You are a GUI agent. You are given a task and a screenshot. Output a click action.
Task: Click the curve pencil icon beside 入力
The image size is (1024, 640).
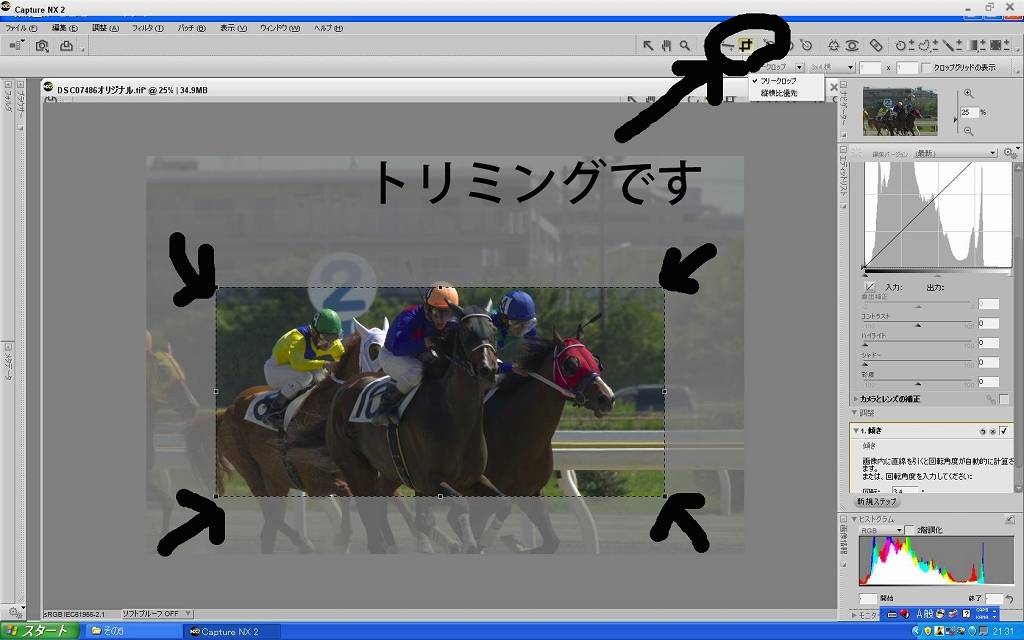pyautogui.click(x=869, y=287)
